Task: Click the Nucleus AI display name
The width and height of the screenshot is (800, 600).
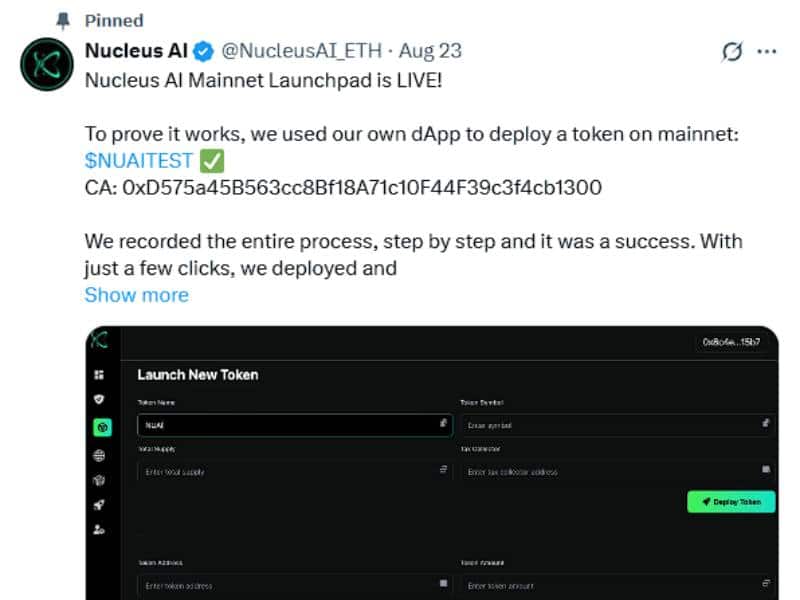Action: [x=137, y=50]
